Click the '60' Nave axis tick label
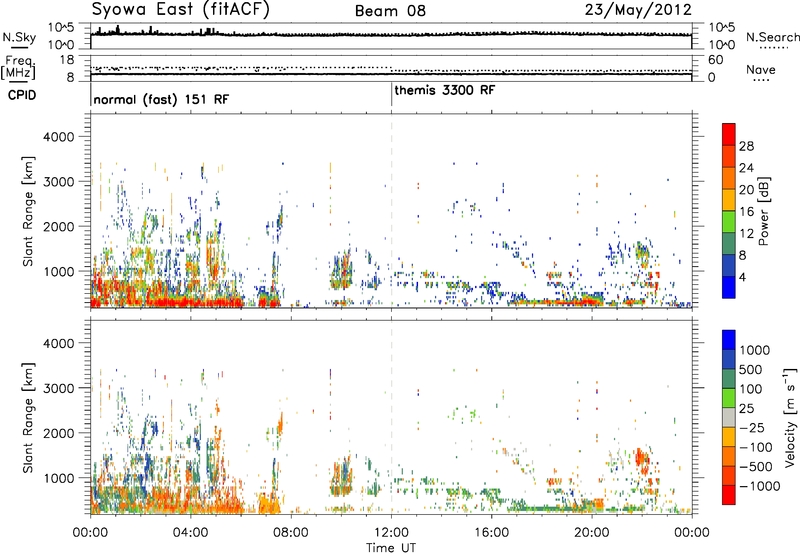The height and width of the screenshot is (554, 800). click(715, 60)
